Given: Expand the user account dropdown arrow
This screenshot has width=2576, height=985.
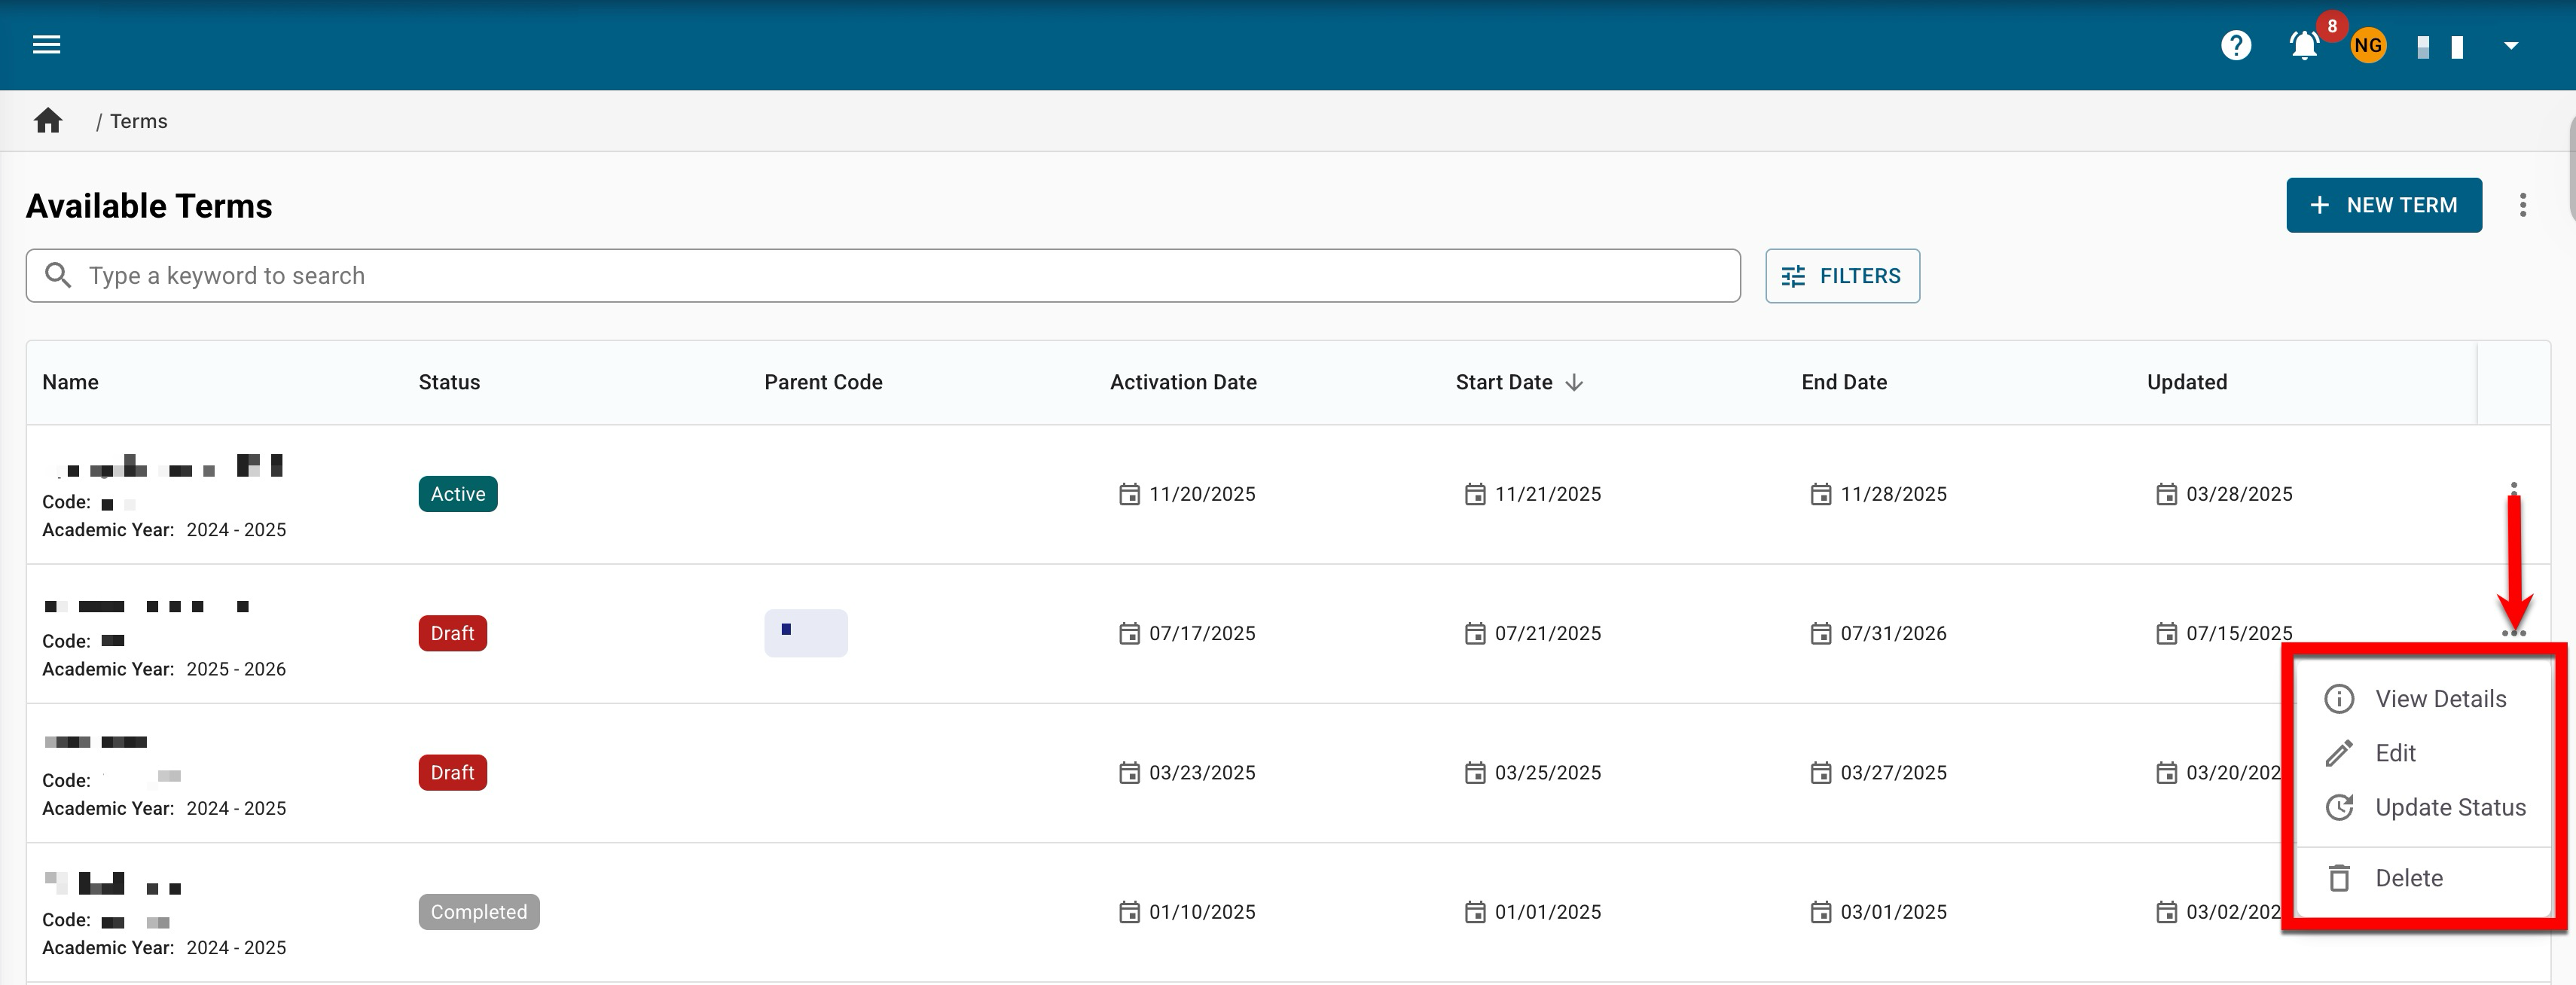Looking at the screenshot, I should tap(2510, 45).
